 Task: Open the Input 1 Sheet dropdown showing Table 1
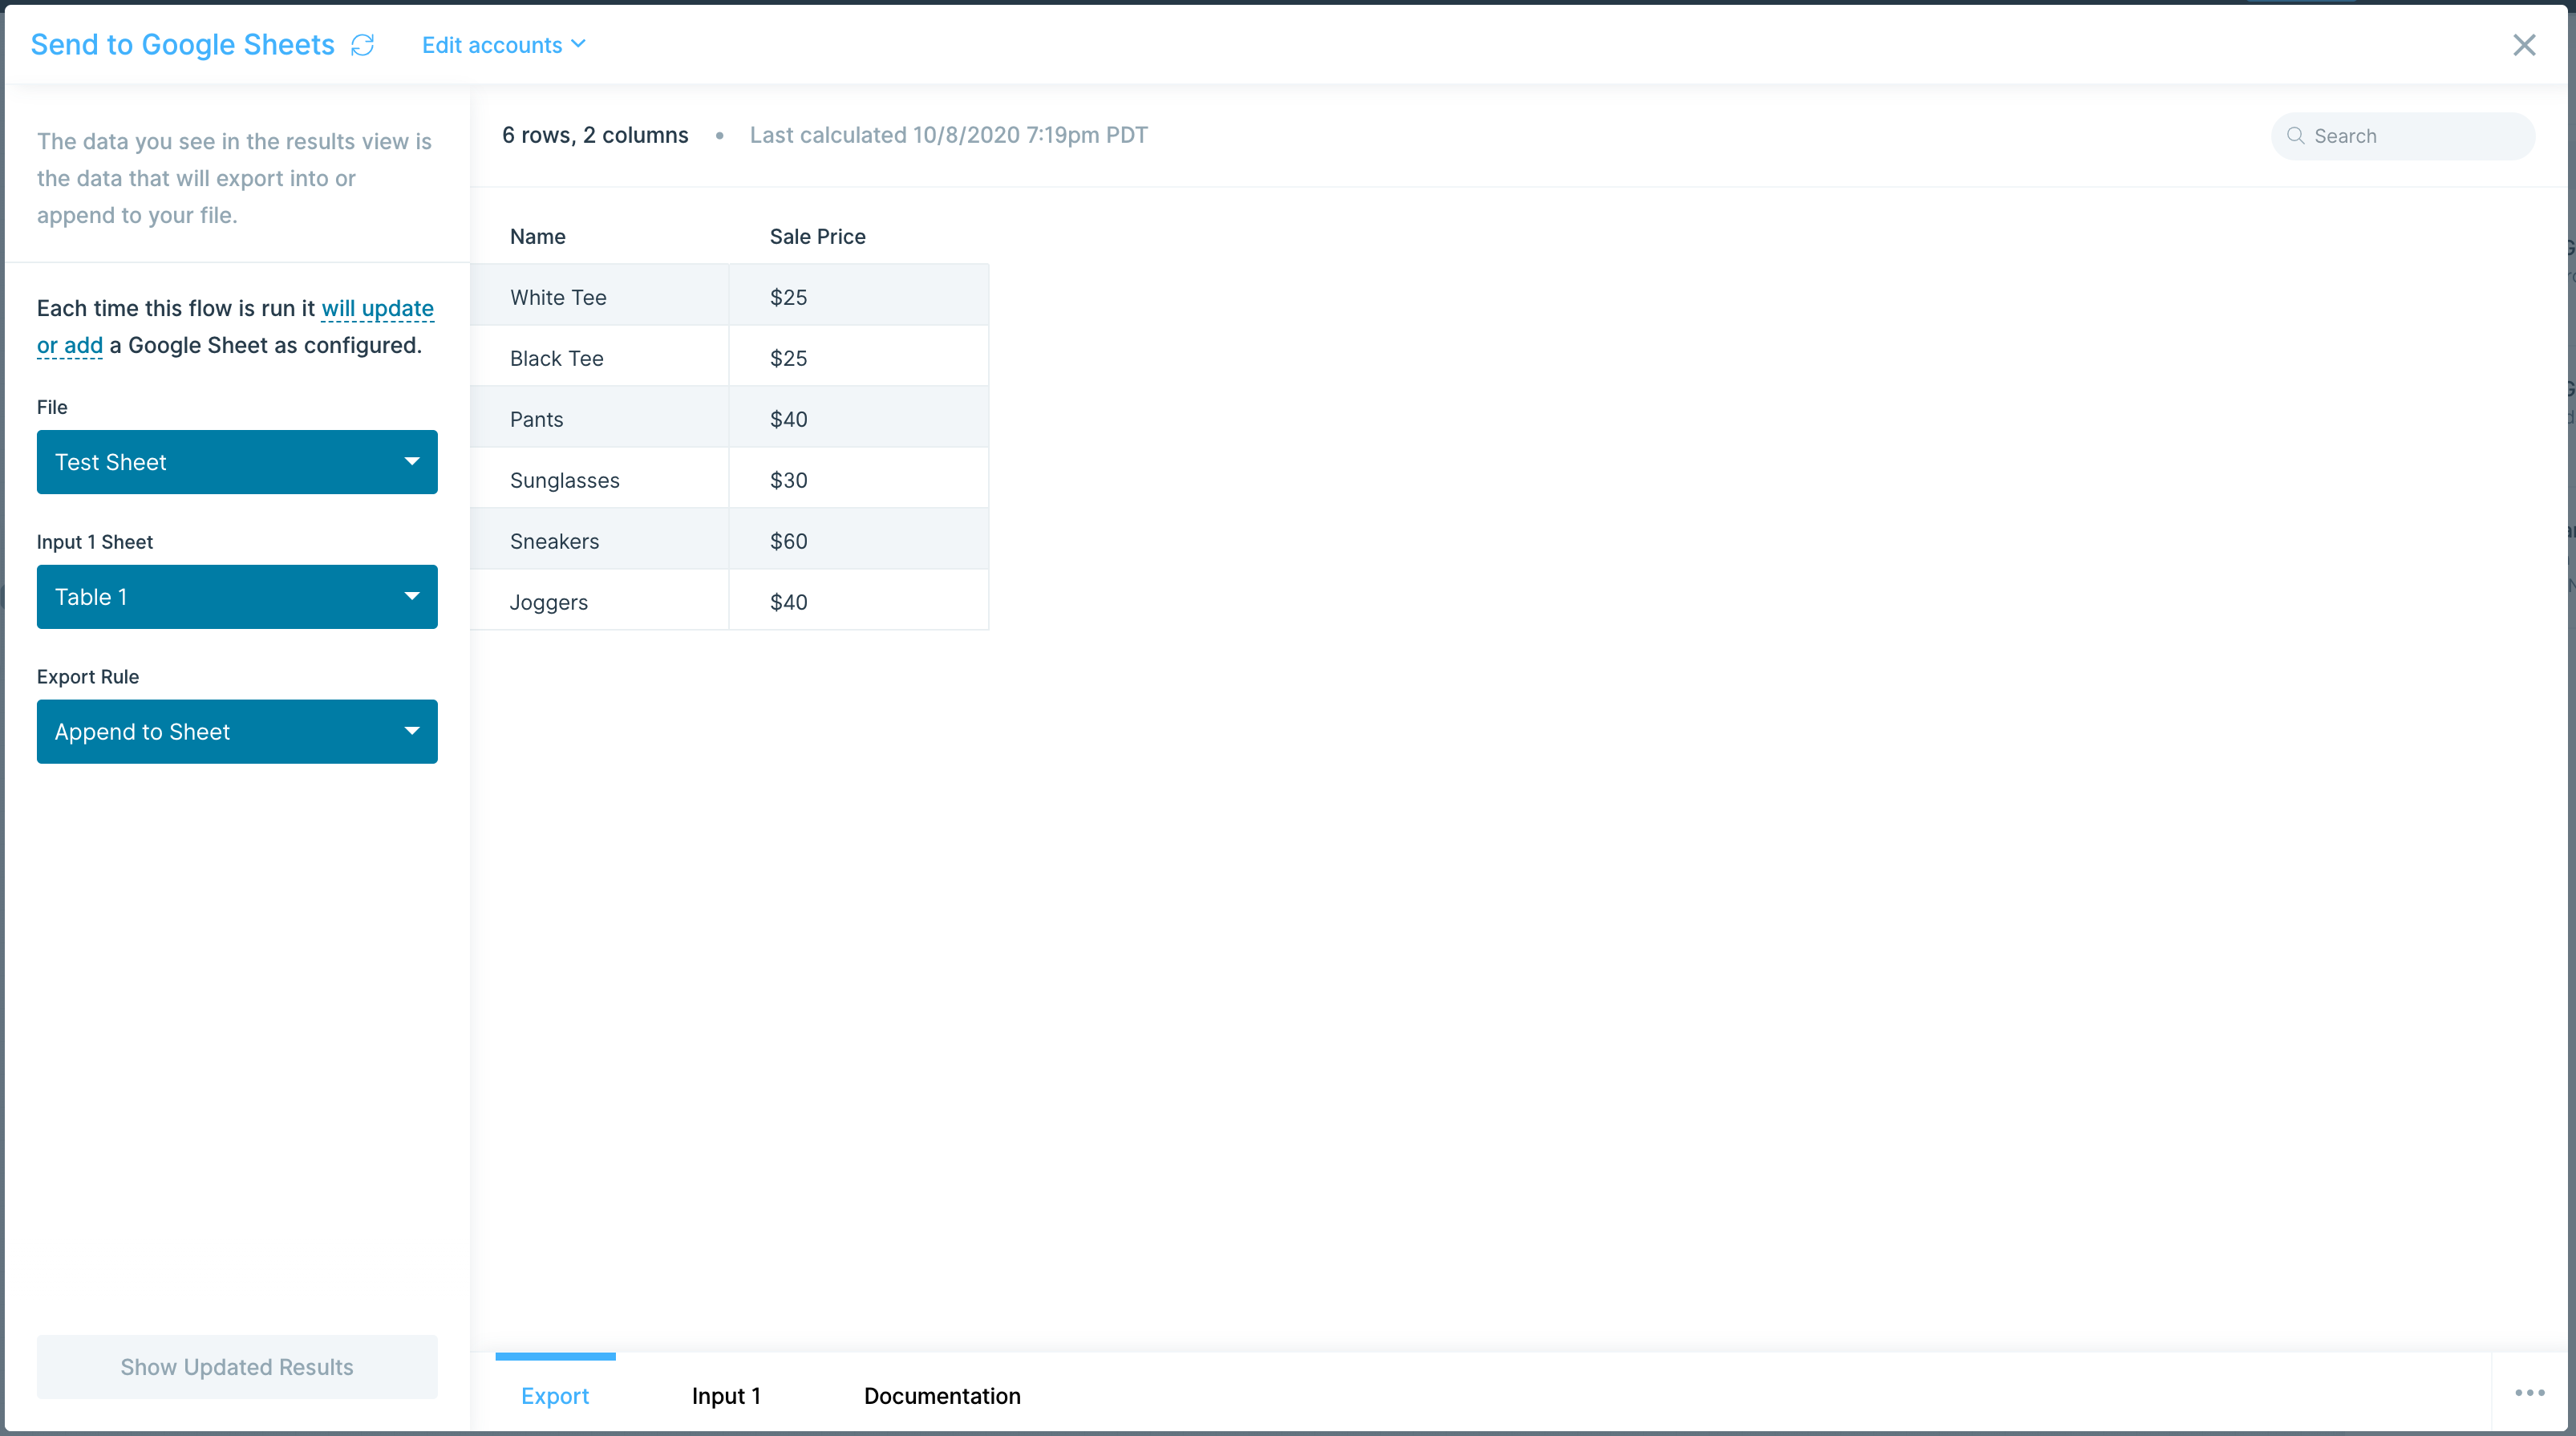(x=237, y=597)
